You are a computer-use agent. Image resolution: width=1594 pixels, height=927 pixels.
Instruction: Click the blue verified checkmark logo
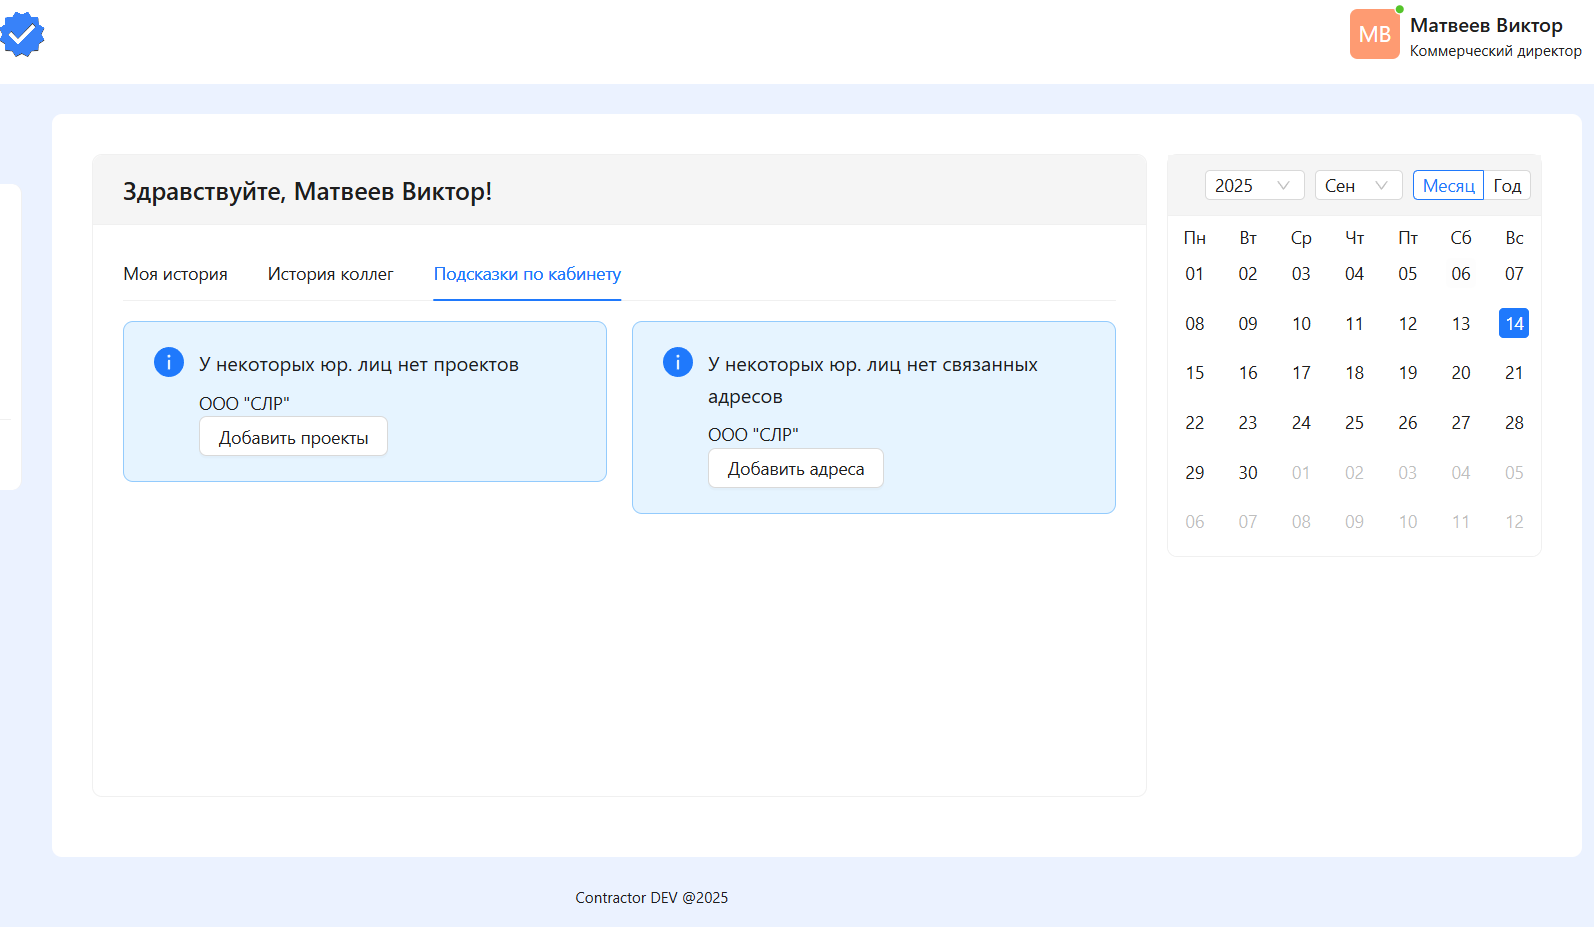coord(22,35)
